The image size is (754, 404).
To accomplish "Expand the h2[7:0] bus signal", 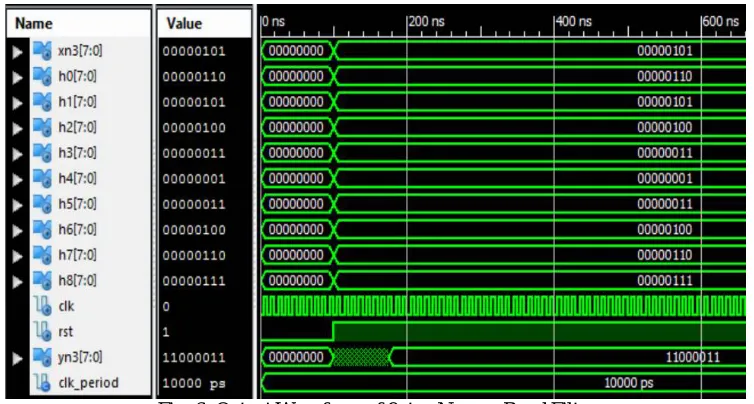I will tap(17, 128).
